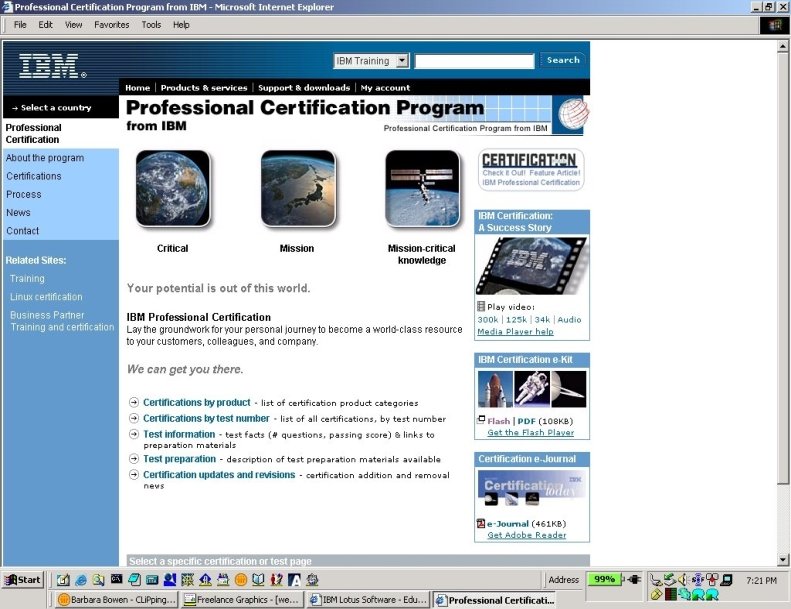Open the e-Journal (461KB) PDF link
Image resolution: width=791 pixels, height=609 pixels.
coord(507,524)
